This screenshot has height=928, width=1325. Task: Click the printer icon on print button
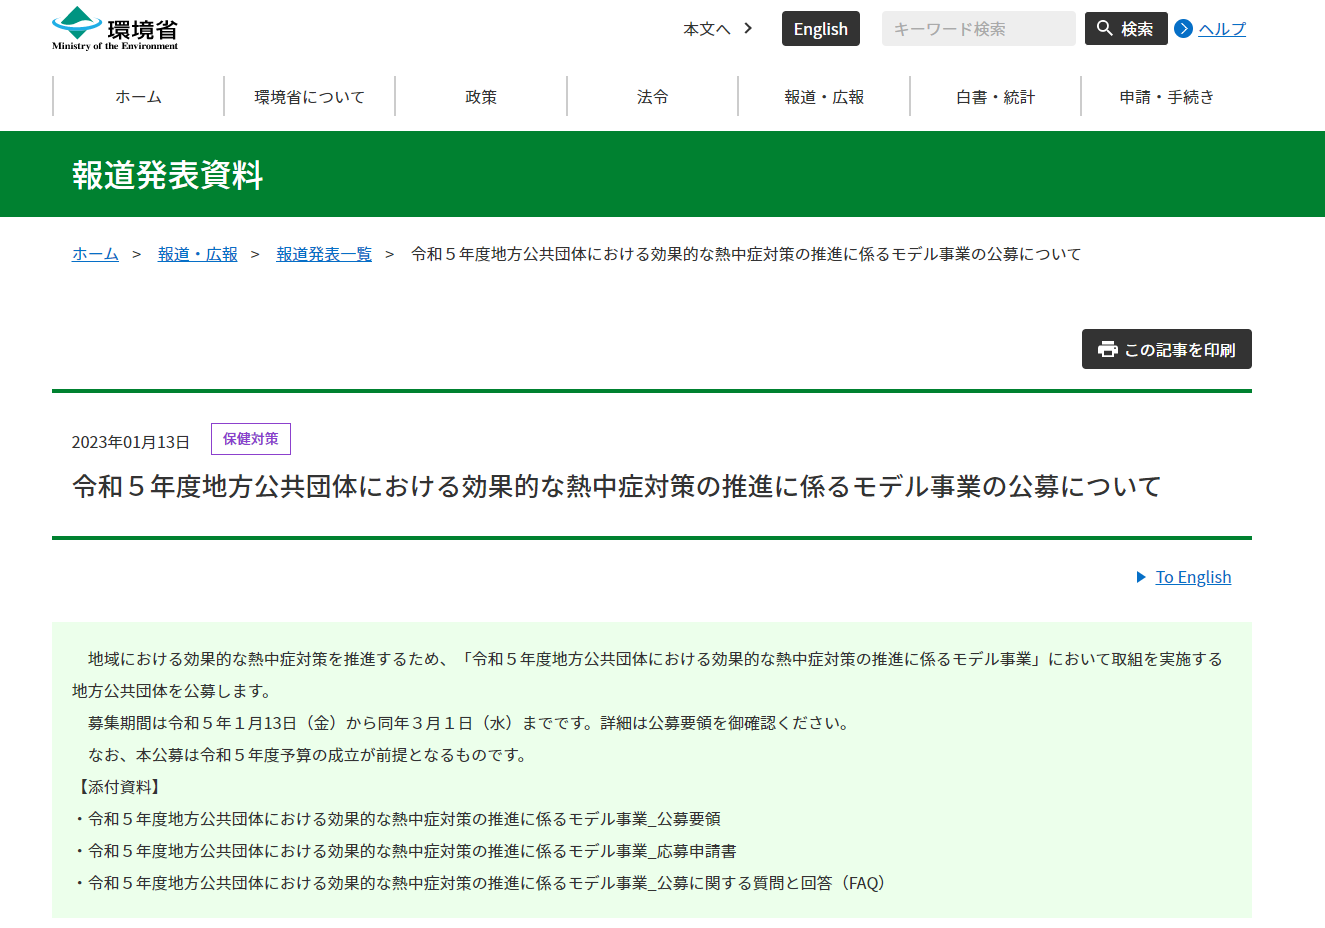(x=1107, y=349)
